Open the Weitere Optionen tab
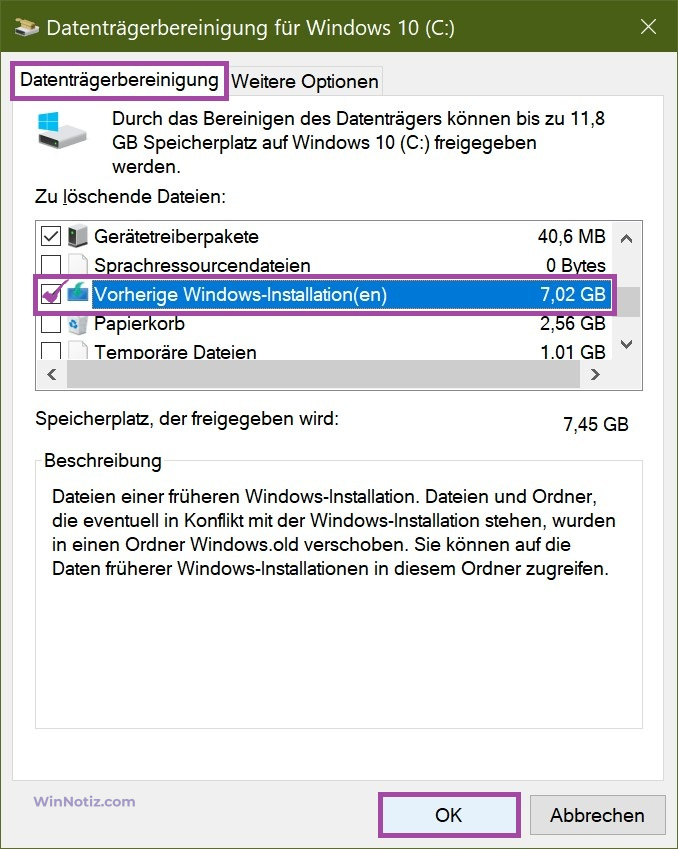 tap(305, 81)
